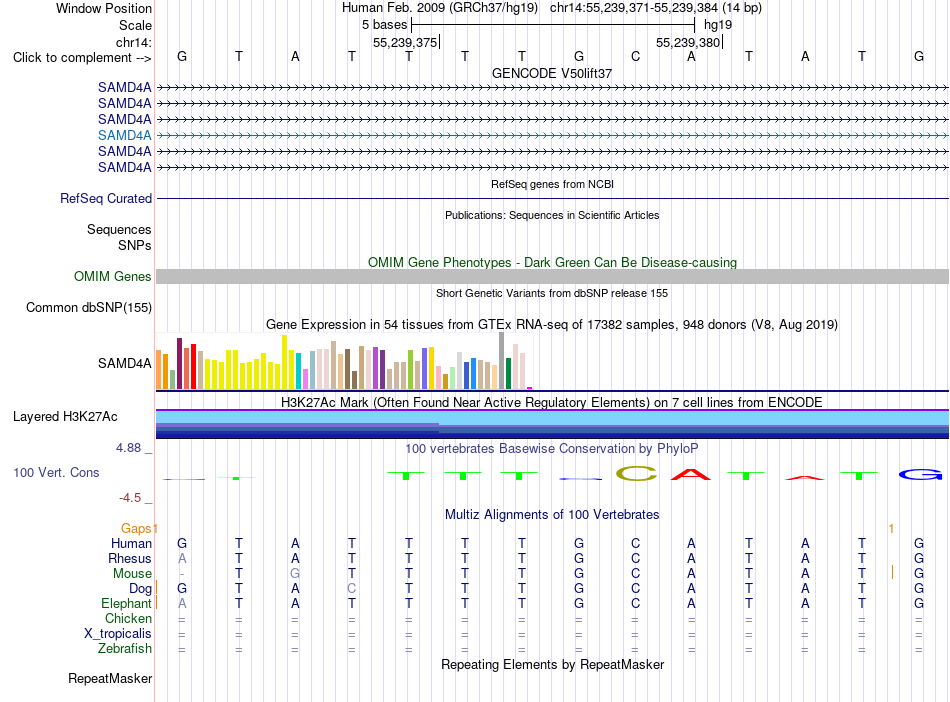Image resolution: width=950 pixels, height=702 pixels.
Task: Click 'Short Genetic Variants from dbSNP release 155'
Action: coord(552,293)
